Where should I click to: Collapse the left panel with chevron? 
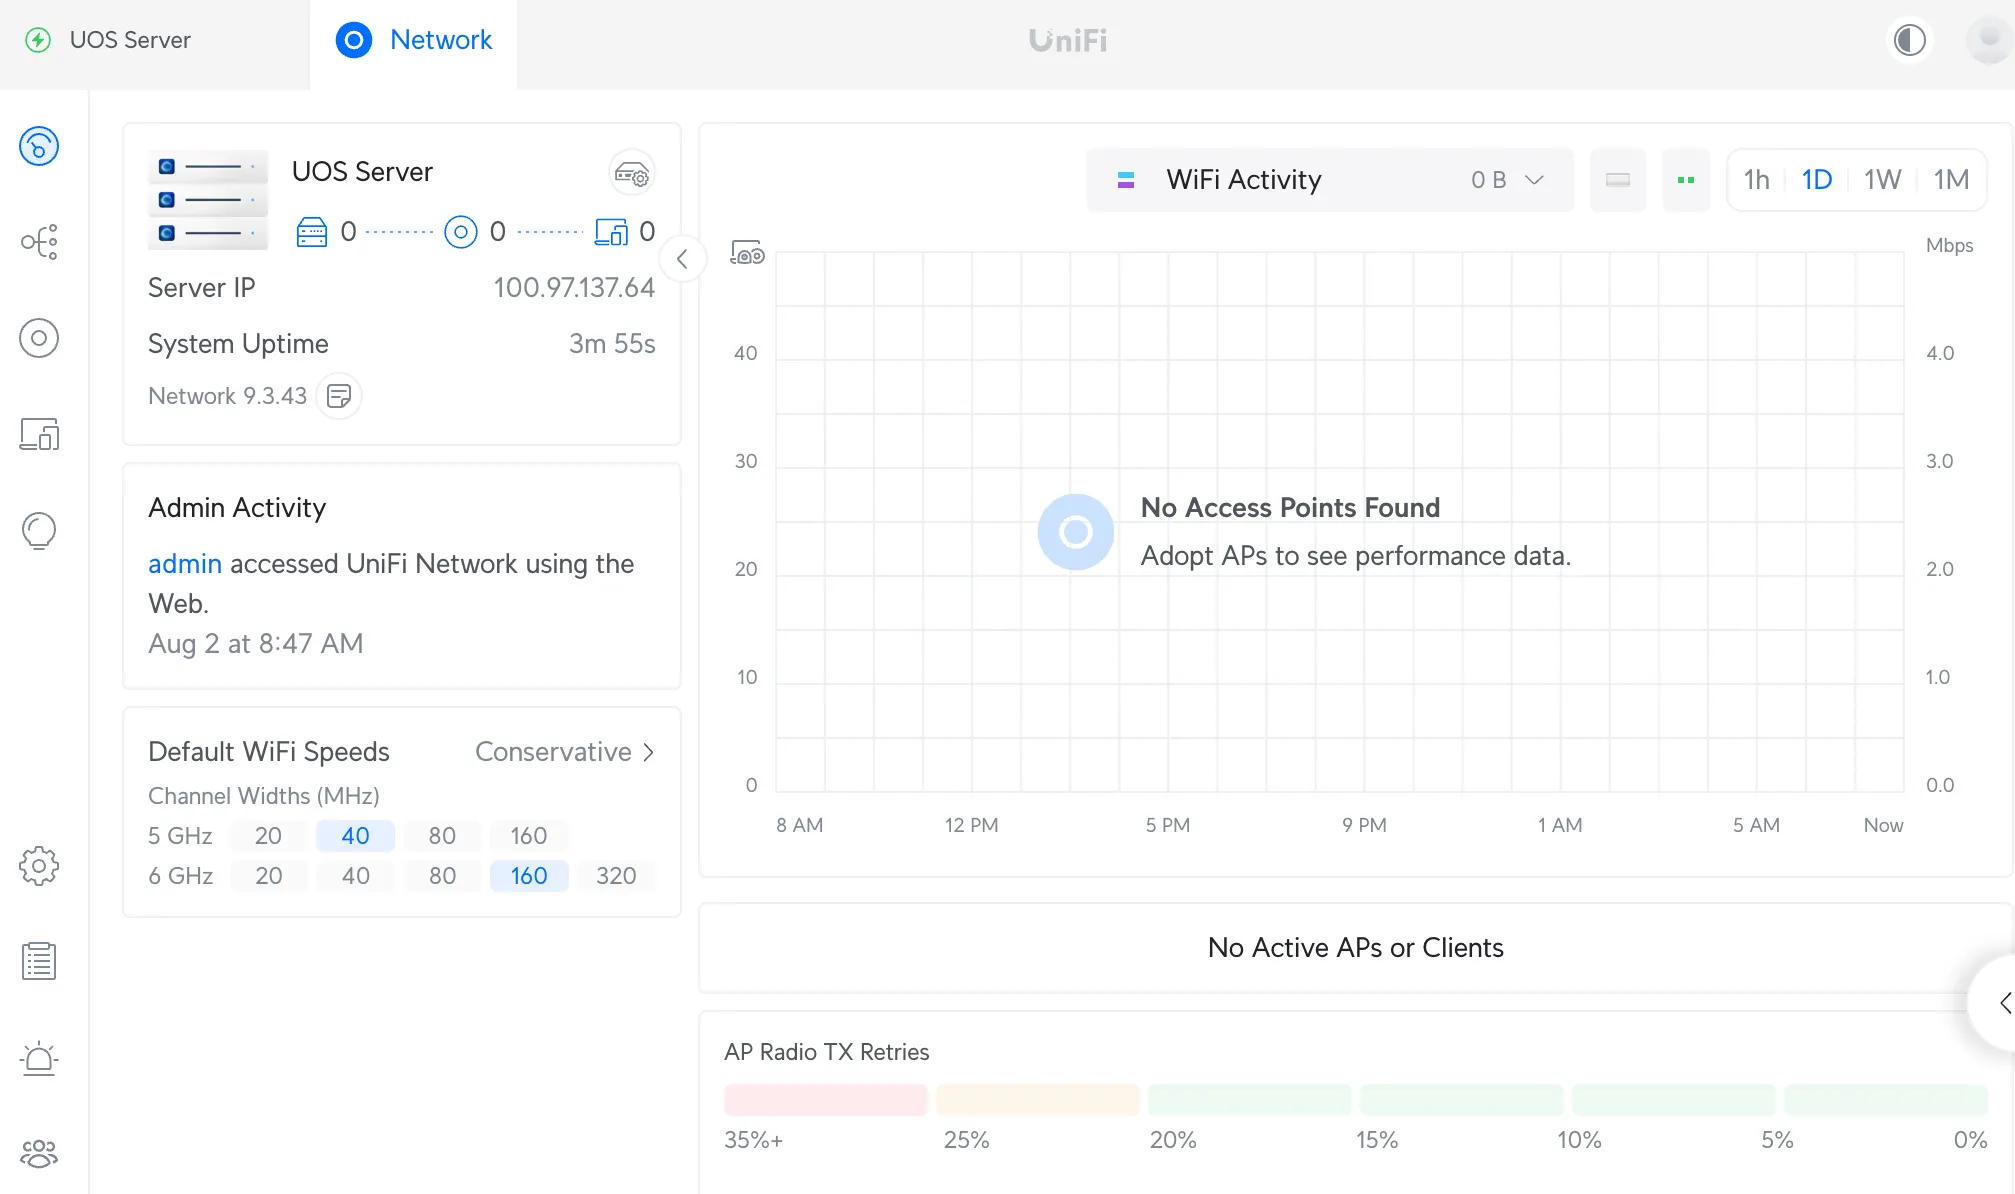point(683,260)
